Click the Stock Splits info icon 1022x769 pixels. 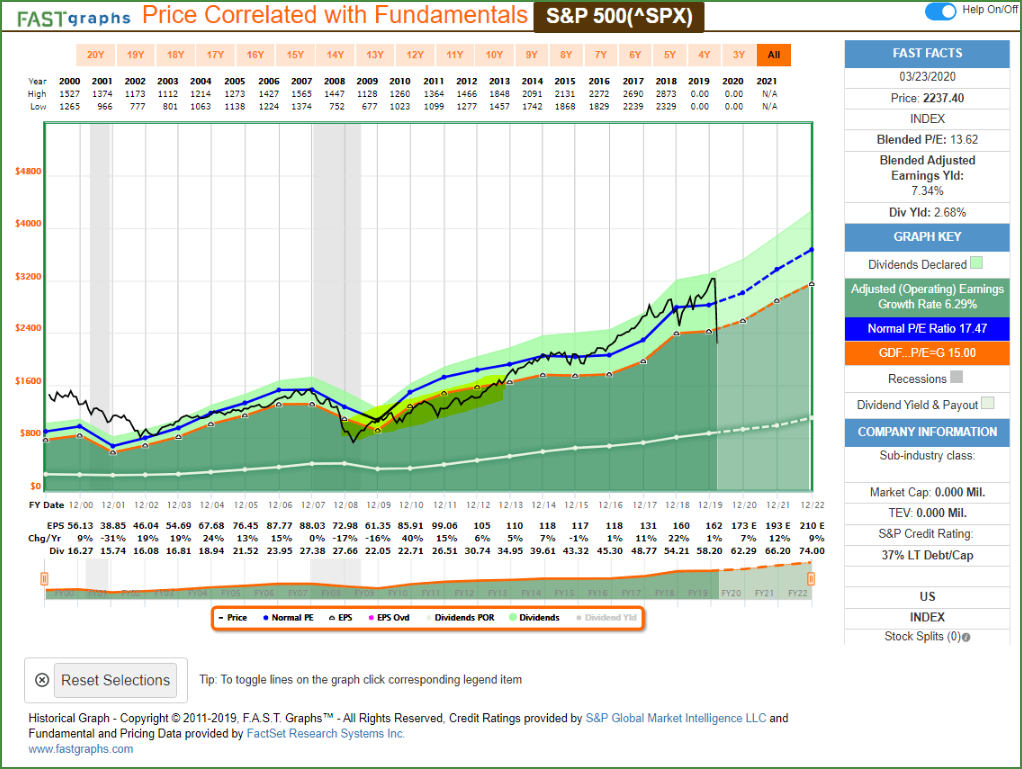click(966, 637)
